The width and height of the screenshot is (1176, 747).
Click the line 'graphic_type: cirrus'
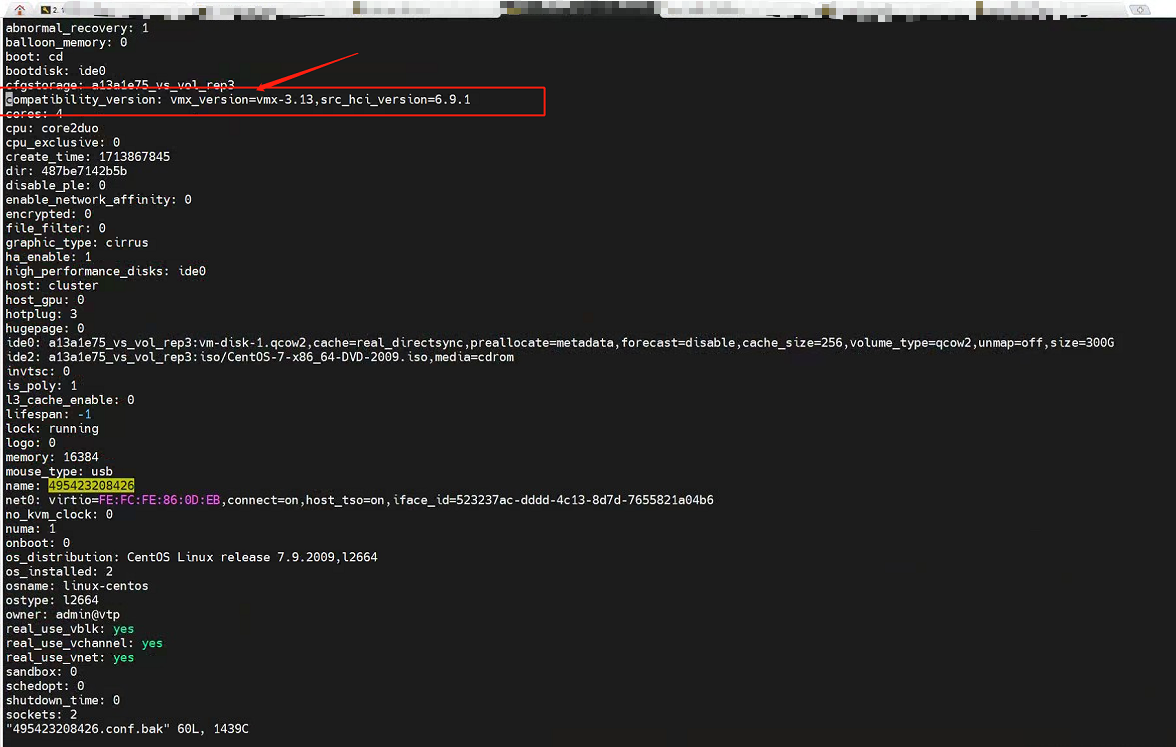77,242
